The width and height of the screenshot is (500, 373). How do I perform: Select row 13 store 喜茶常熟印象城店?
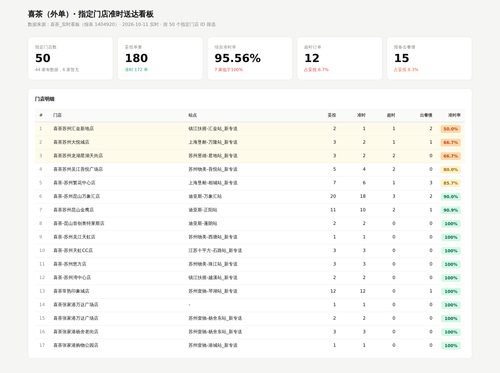pos(71,291)
